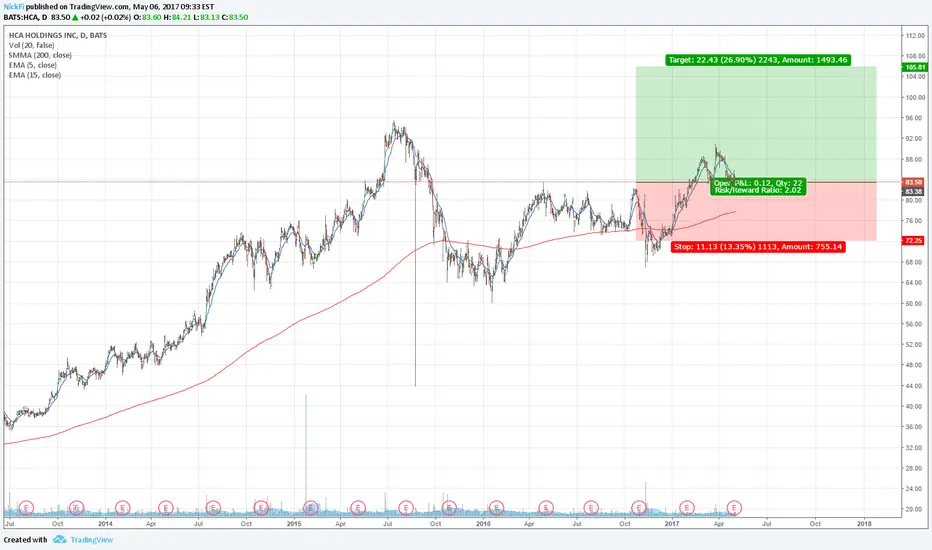This screenshot has width=932, height=550.
Task: Click the earnings marker right of Jul 2013
Action: [26, 507]
